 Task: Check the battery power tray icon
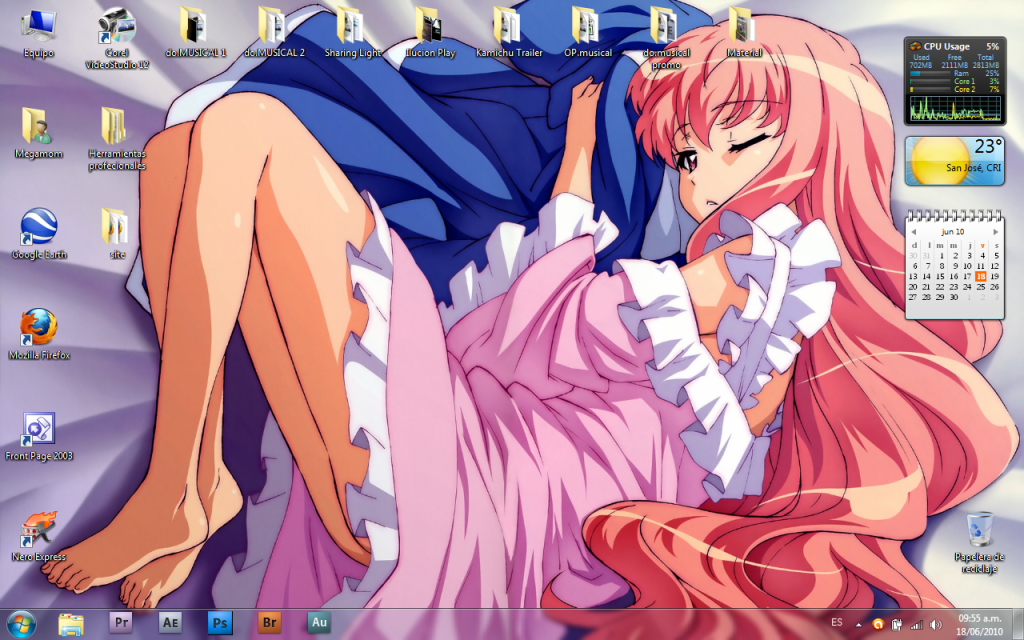point(897,624)
